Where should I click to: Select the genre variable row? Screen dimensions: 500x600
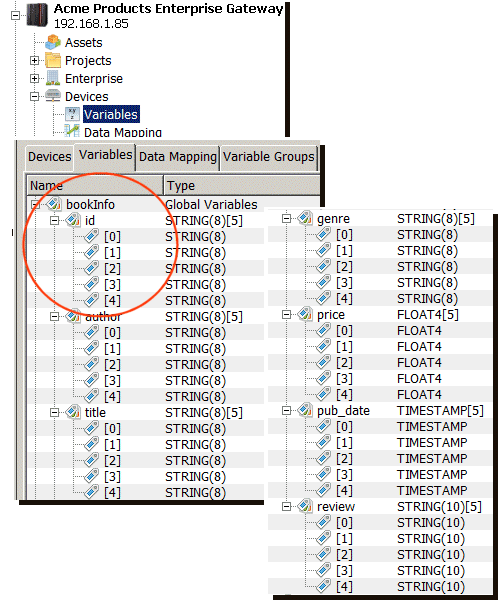[x=379, y=218]
